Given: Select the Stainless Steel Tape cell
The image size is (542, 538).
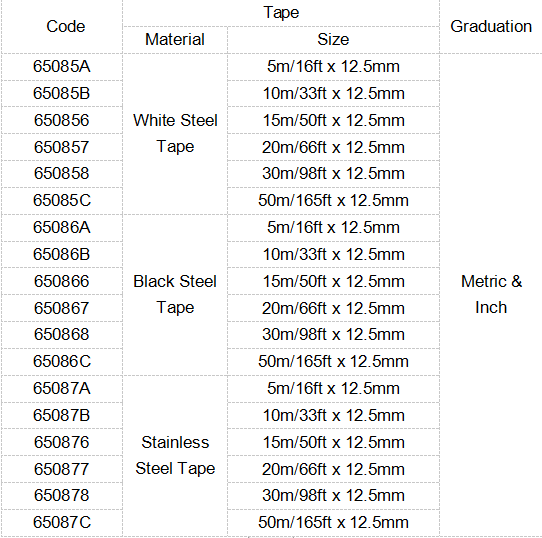Looking at the screenshot, I should [175, 456].
